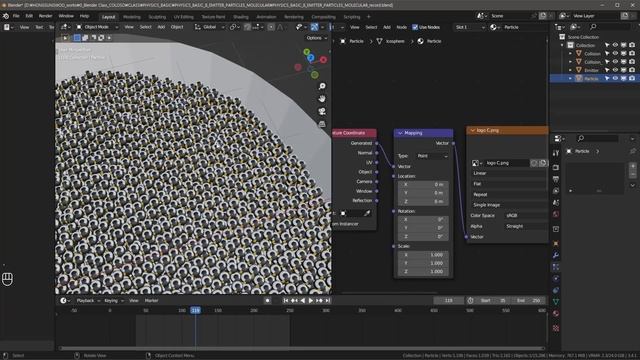Open Color Space sRGB dropdown
This screenshot has height=360, width=640.
pos(526,216)
